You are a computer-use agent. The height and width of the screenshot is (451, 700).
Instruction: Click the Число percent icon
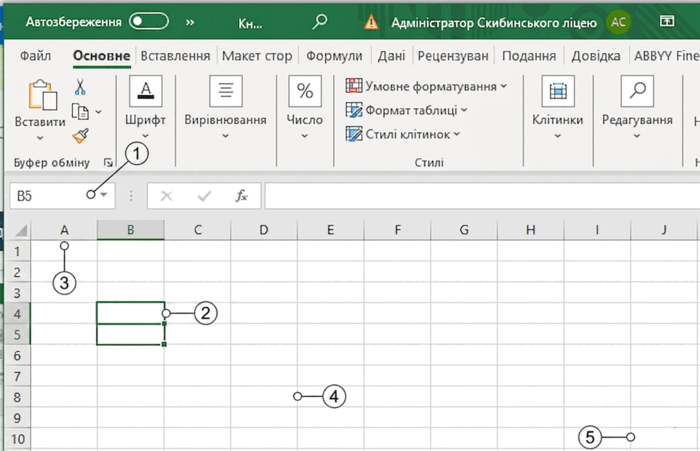305,91
